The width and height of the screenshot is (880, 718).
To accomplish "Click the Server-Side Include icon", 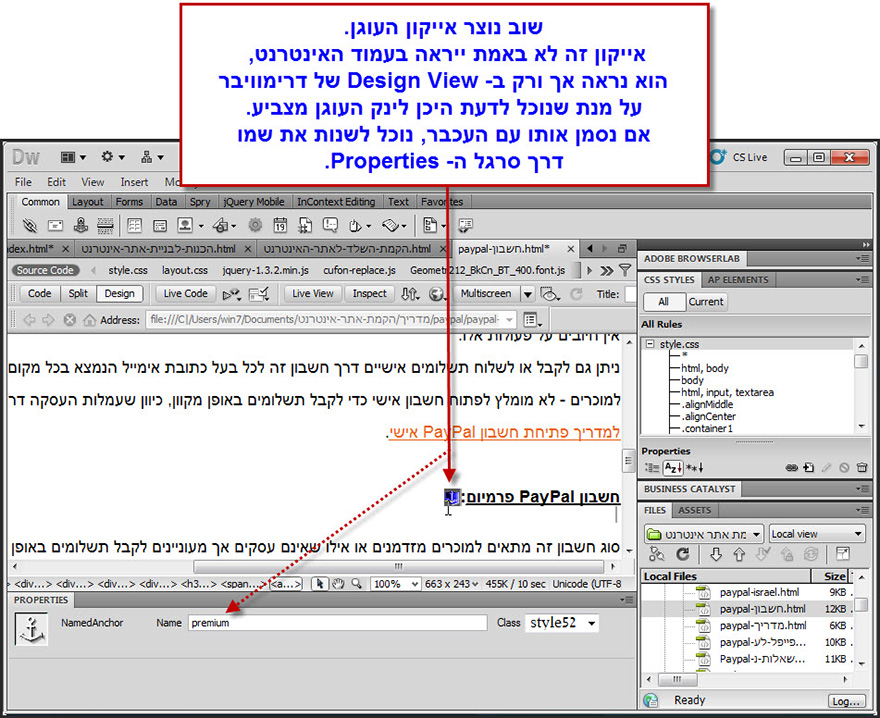I will [305, 226].
